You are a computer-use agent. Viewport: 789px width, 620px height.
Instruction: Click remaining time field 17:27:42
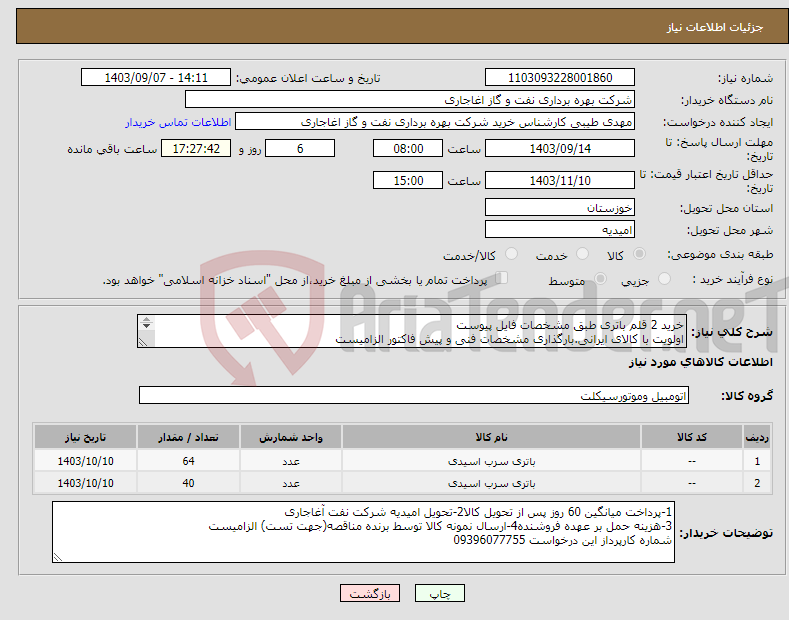196,148
